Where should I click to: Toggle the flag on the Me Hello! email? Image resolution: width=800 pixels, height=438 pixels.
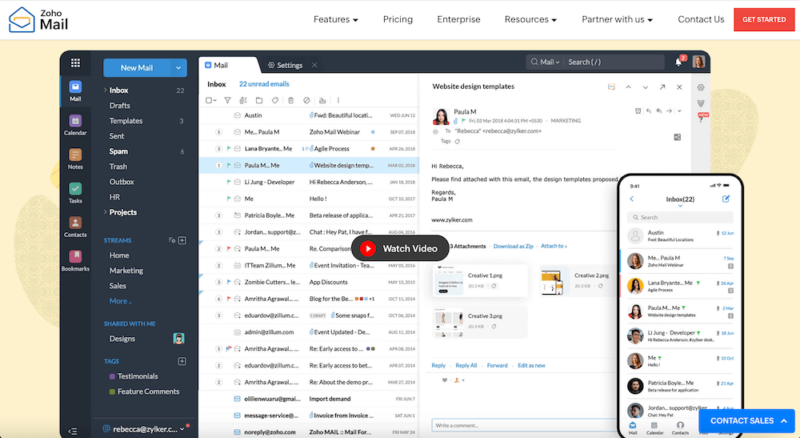click(229, 199)
